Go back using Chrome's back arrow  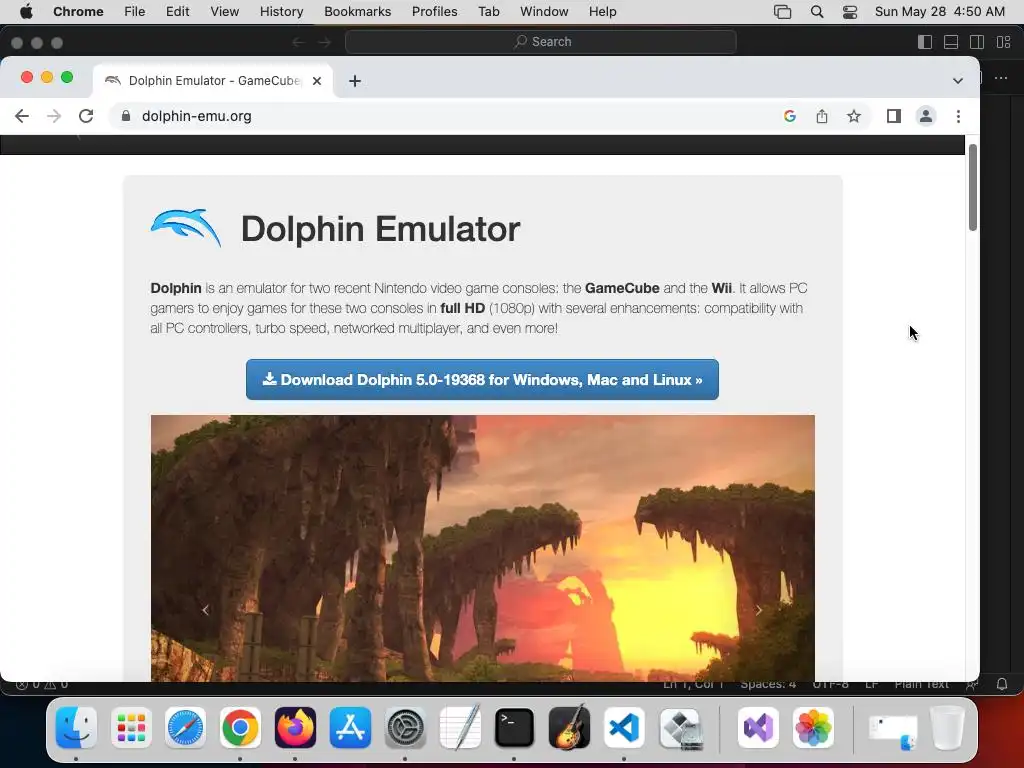click(x=22, y=116)
